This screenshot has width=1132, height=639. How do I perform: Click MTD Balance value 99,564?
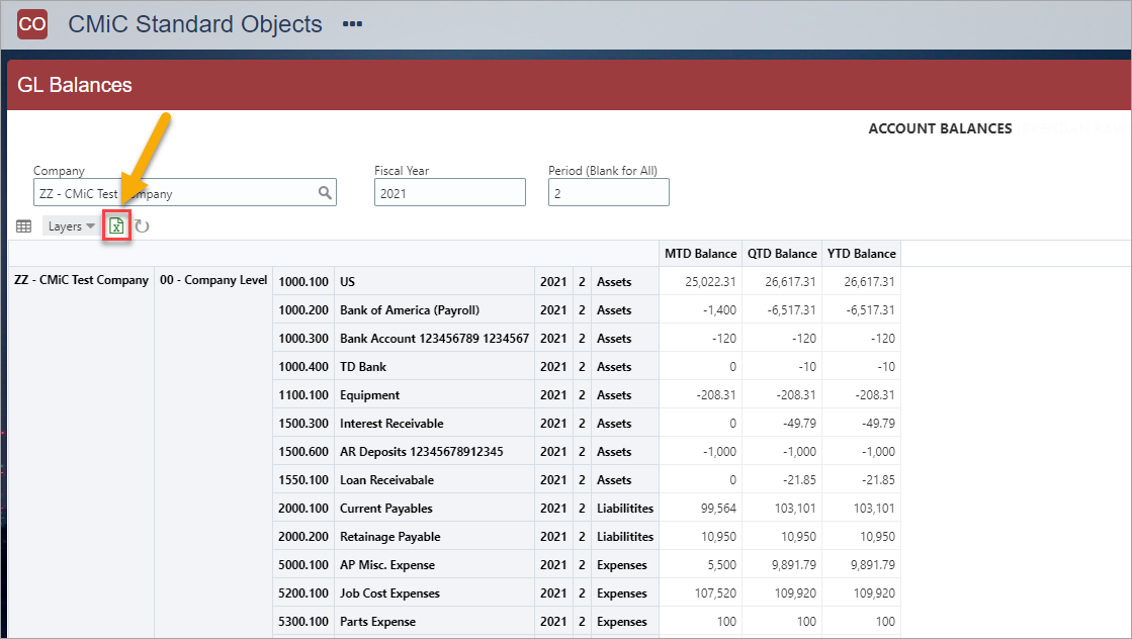coord(718,508)
